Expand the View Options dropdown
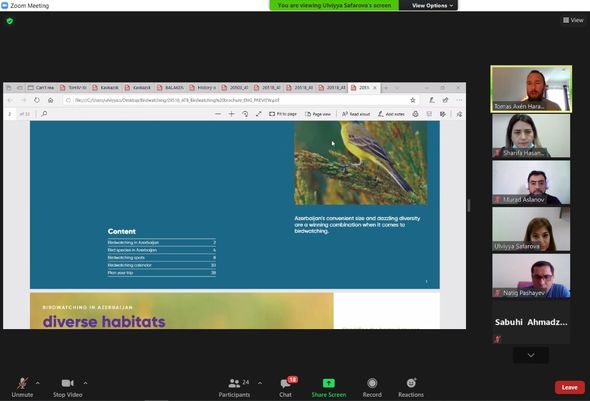This screenshot has width=590, height=401. click(x=429, y=5)
